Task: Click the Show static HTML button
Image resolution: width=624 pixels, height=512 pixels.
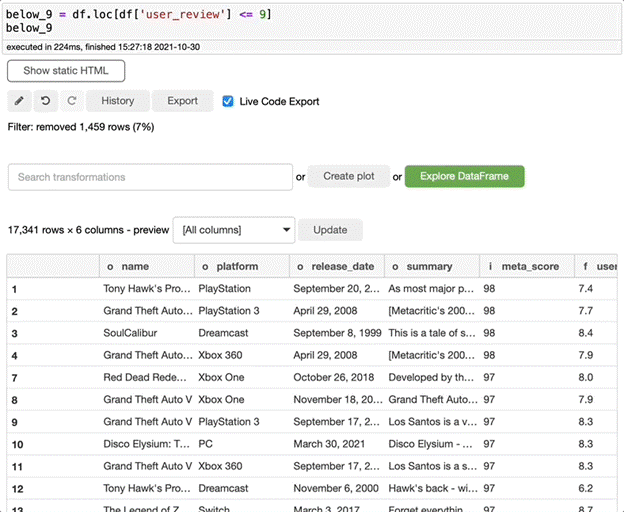Action: tap(66, 71)
